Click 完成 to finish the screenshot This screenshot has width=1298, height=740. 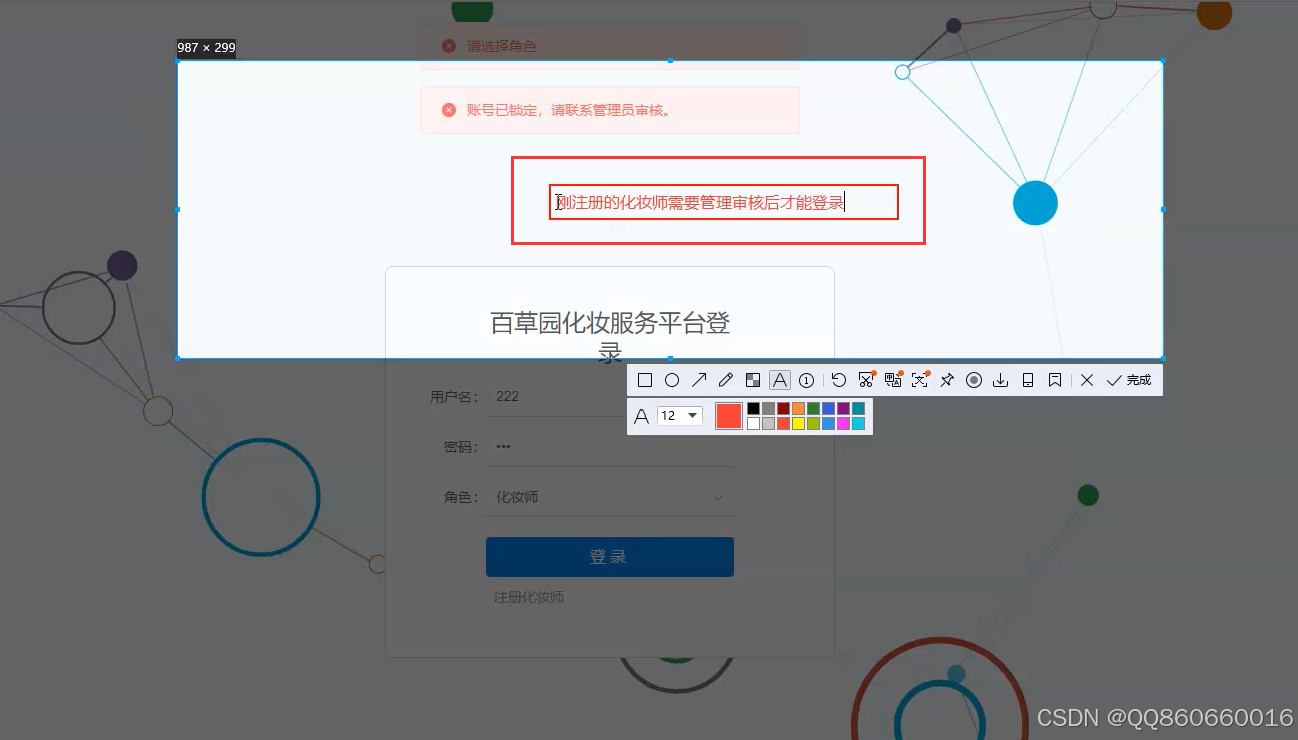pyautogui.click(x=1129, y=380)
